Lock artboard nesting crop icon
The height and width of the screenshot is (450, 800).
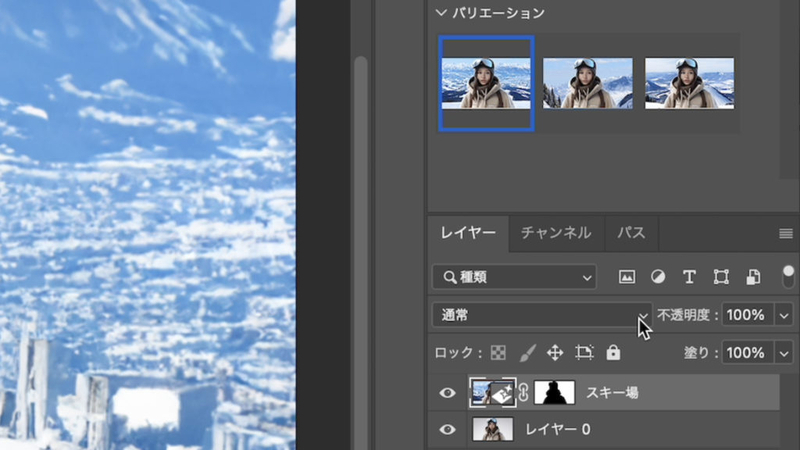click(584, 353)
